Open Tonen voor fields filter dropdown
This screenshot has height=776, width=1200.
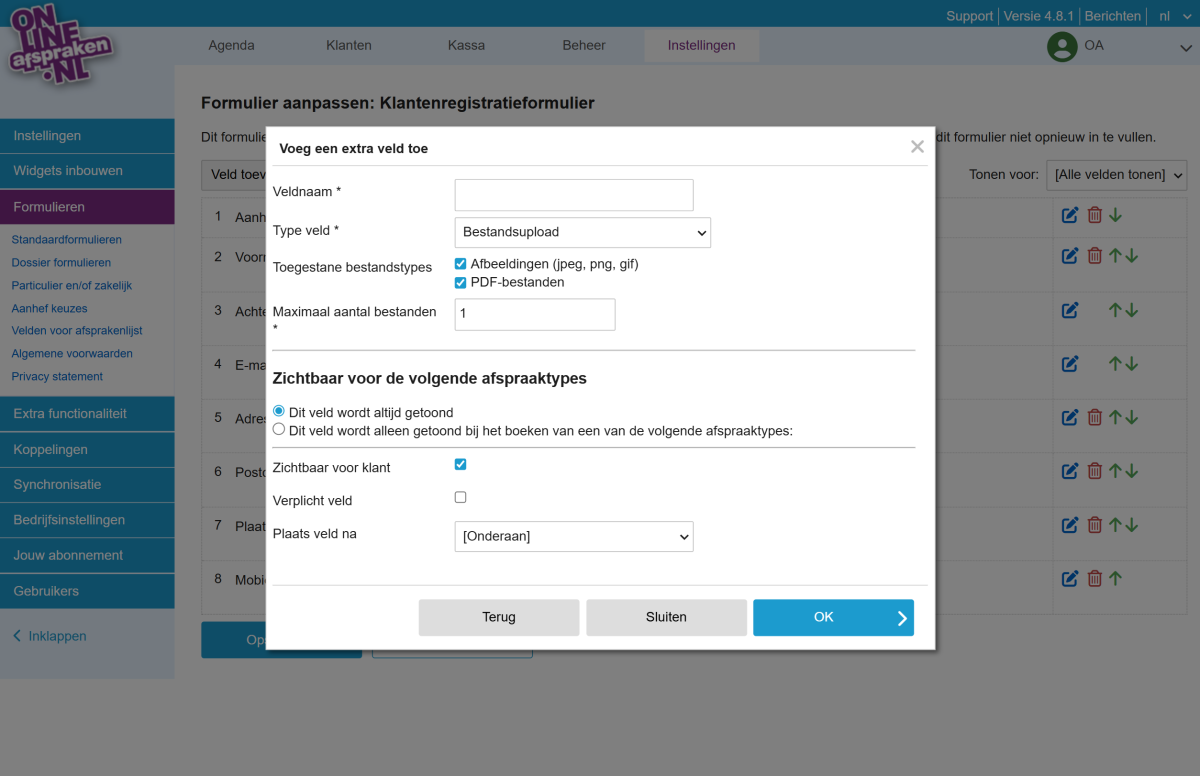(1116, 174)
